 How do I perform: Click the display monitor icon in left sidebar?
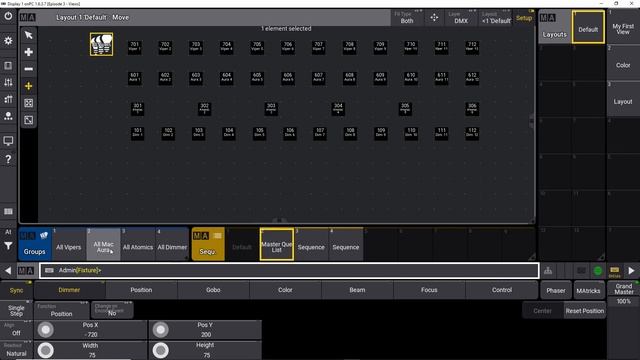pyautogui.click(x=8, y=141)
